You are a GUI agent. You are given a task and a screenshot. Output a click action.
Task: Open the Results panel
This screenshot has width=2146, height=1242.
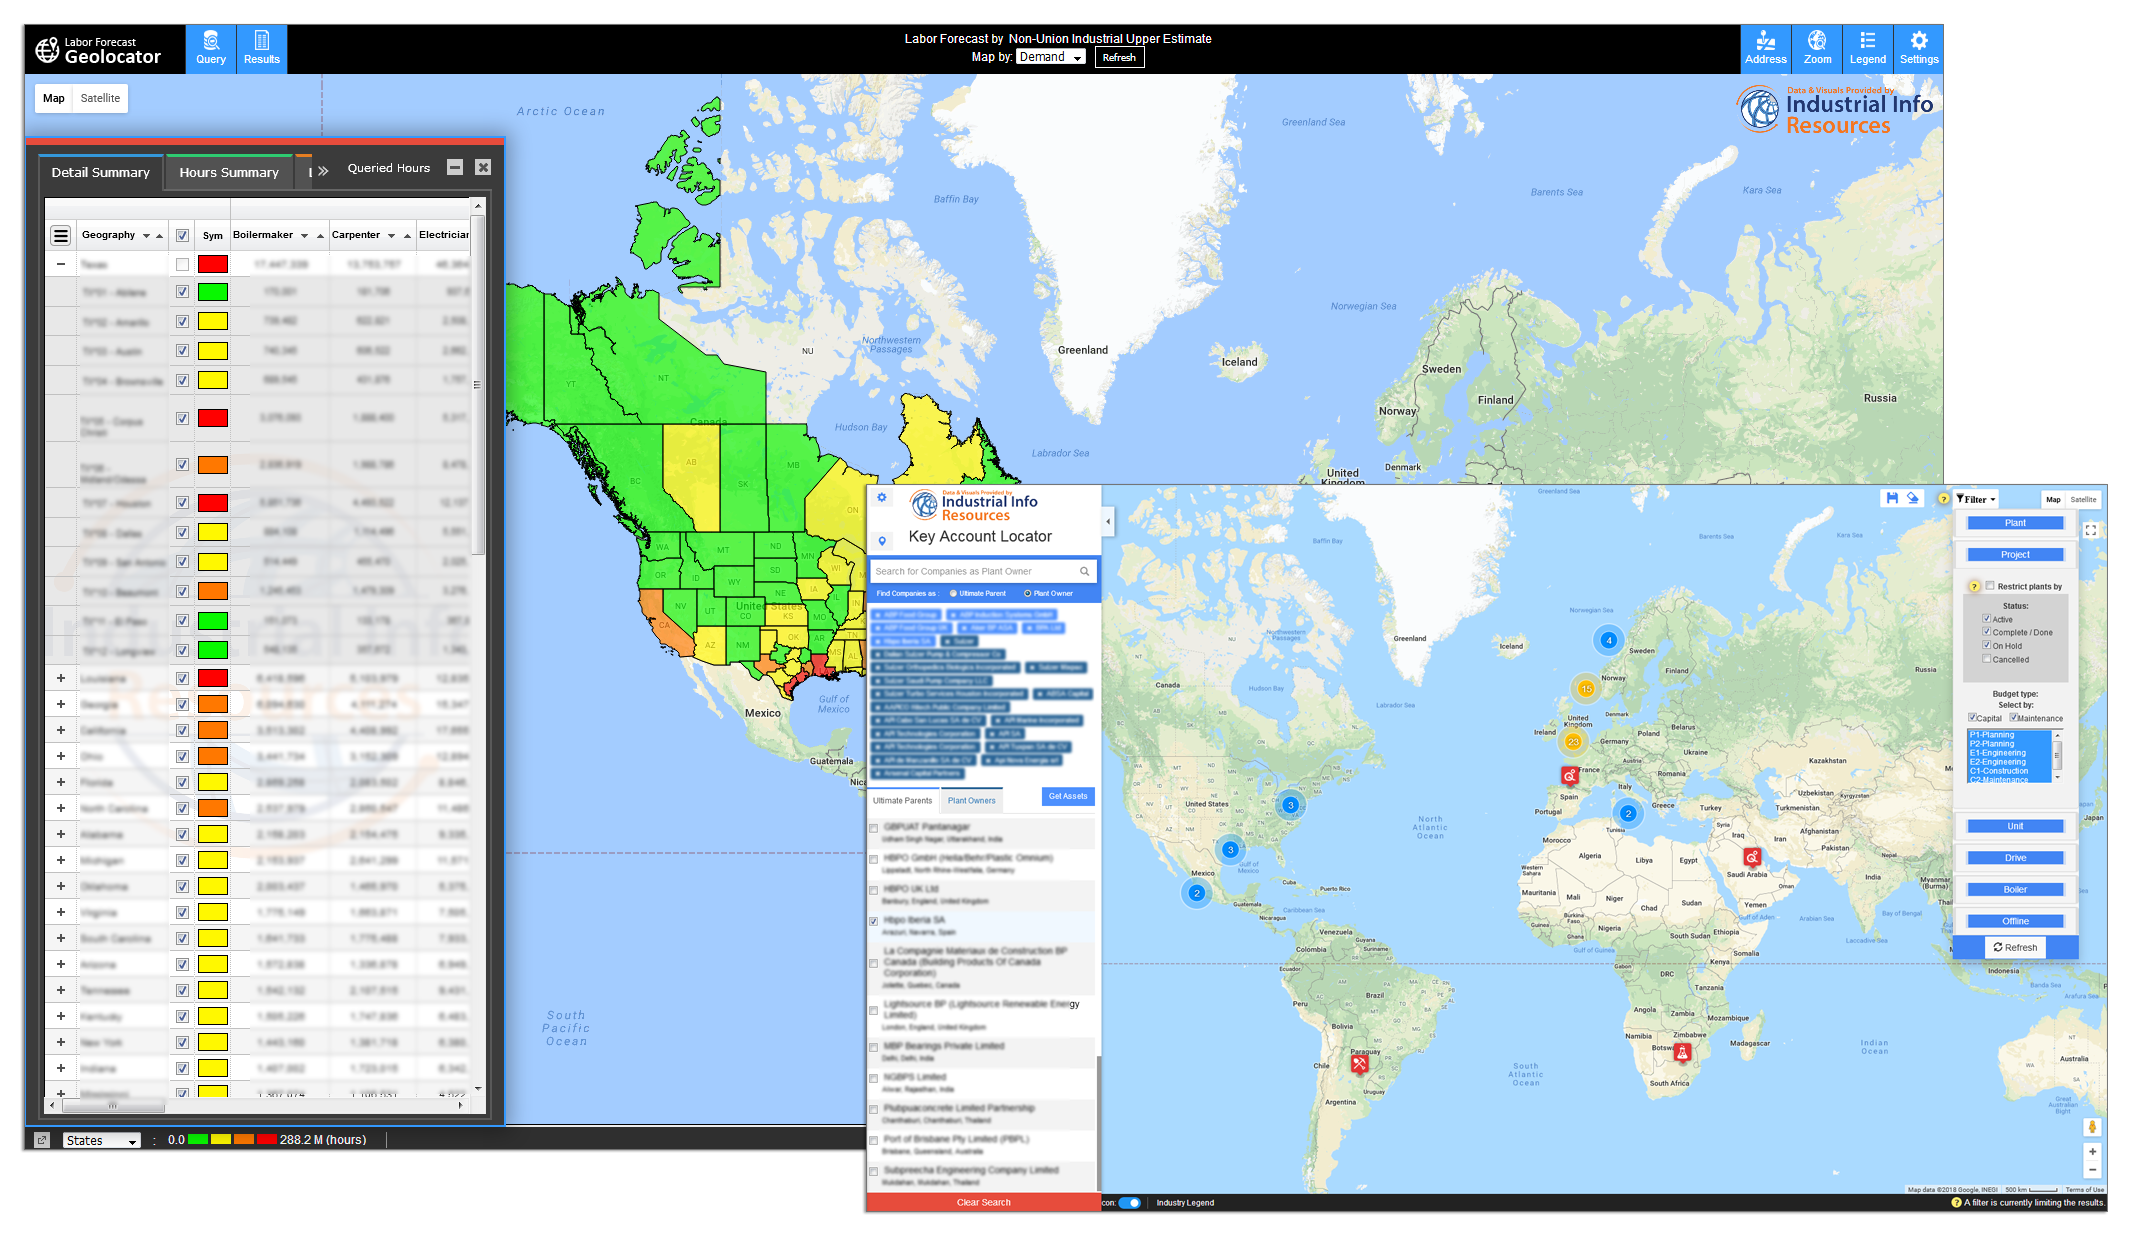pyautogui.click(x=261, y=47)
